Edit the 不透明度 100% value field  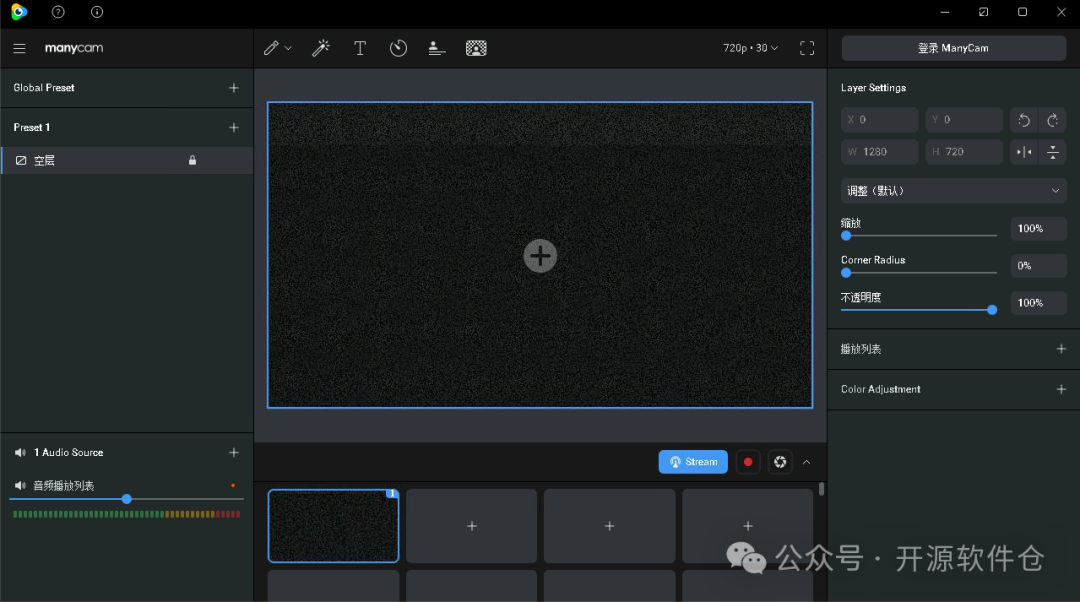pos(1039,303)
